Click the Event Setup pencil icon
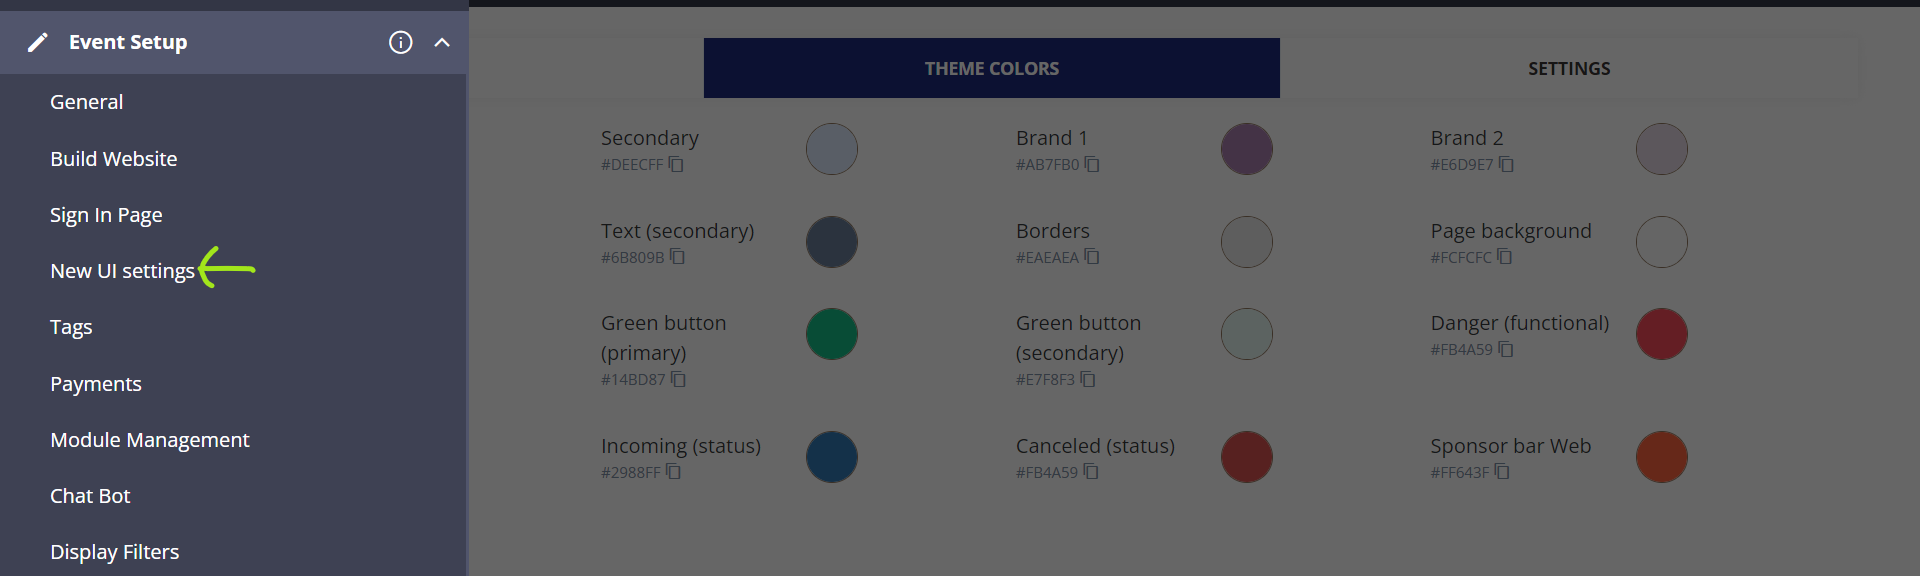1920x576 pixels. click(x=38, y=42)
